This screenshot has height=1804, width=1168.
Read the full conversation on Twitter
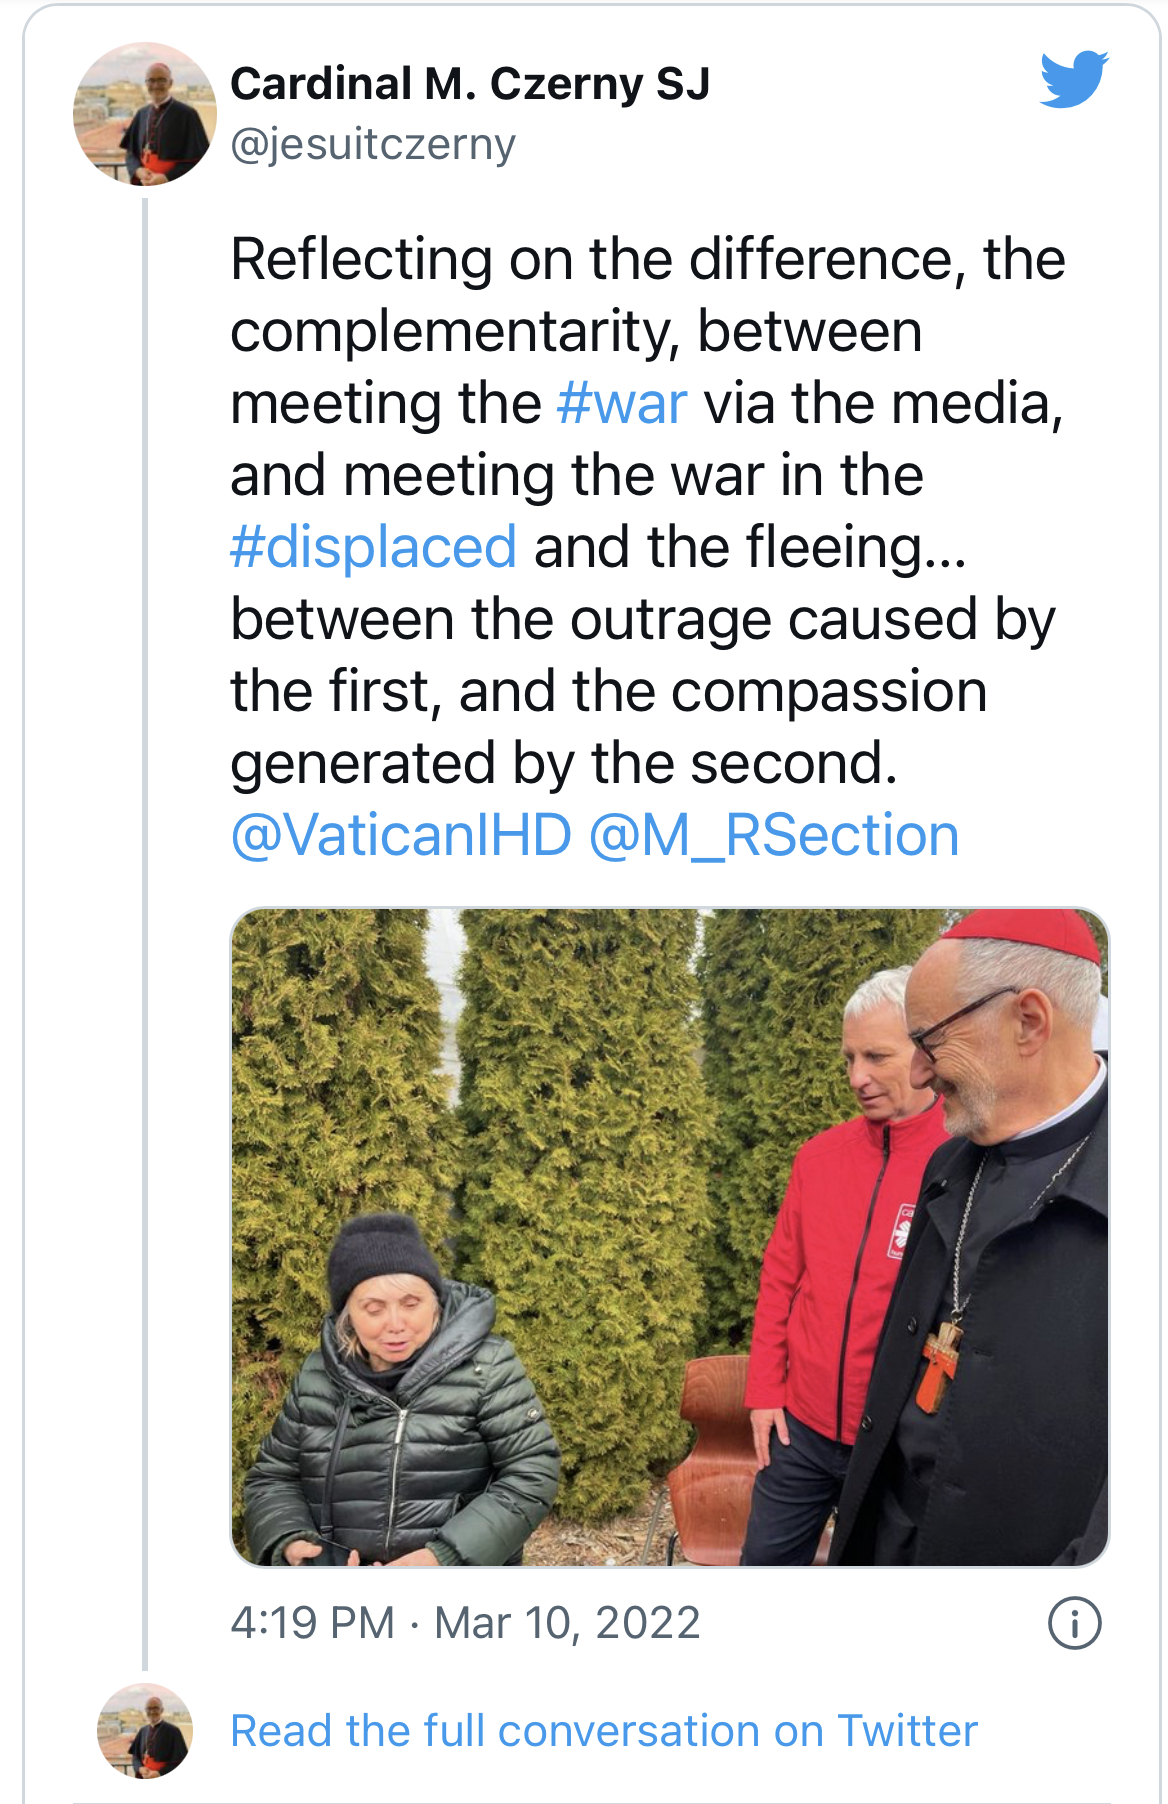coord(604,1731)
